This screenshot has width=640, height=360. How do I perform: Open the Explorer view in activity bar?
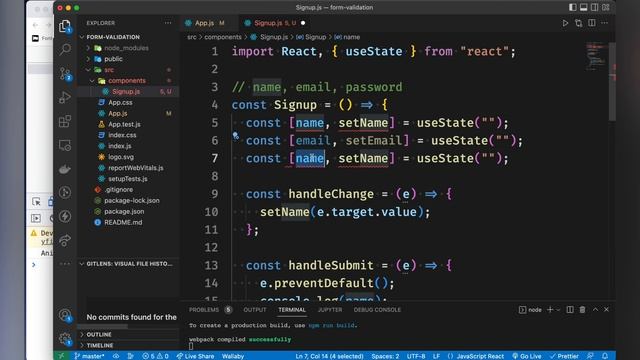coord(64,27)
